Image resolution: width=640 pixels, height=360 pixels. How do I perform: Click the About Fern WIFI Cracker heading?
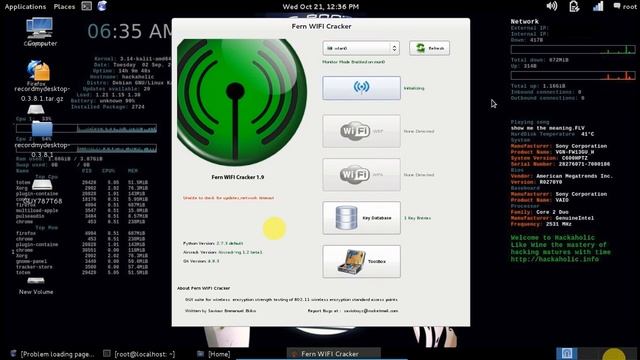pos(204,288)
